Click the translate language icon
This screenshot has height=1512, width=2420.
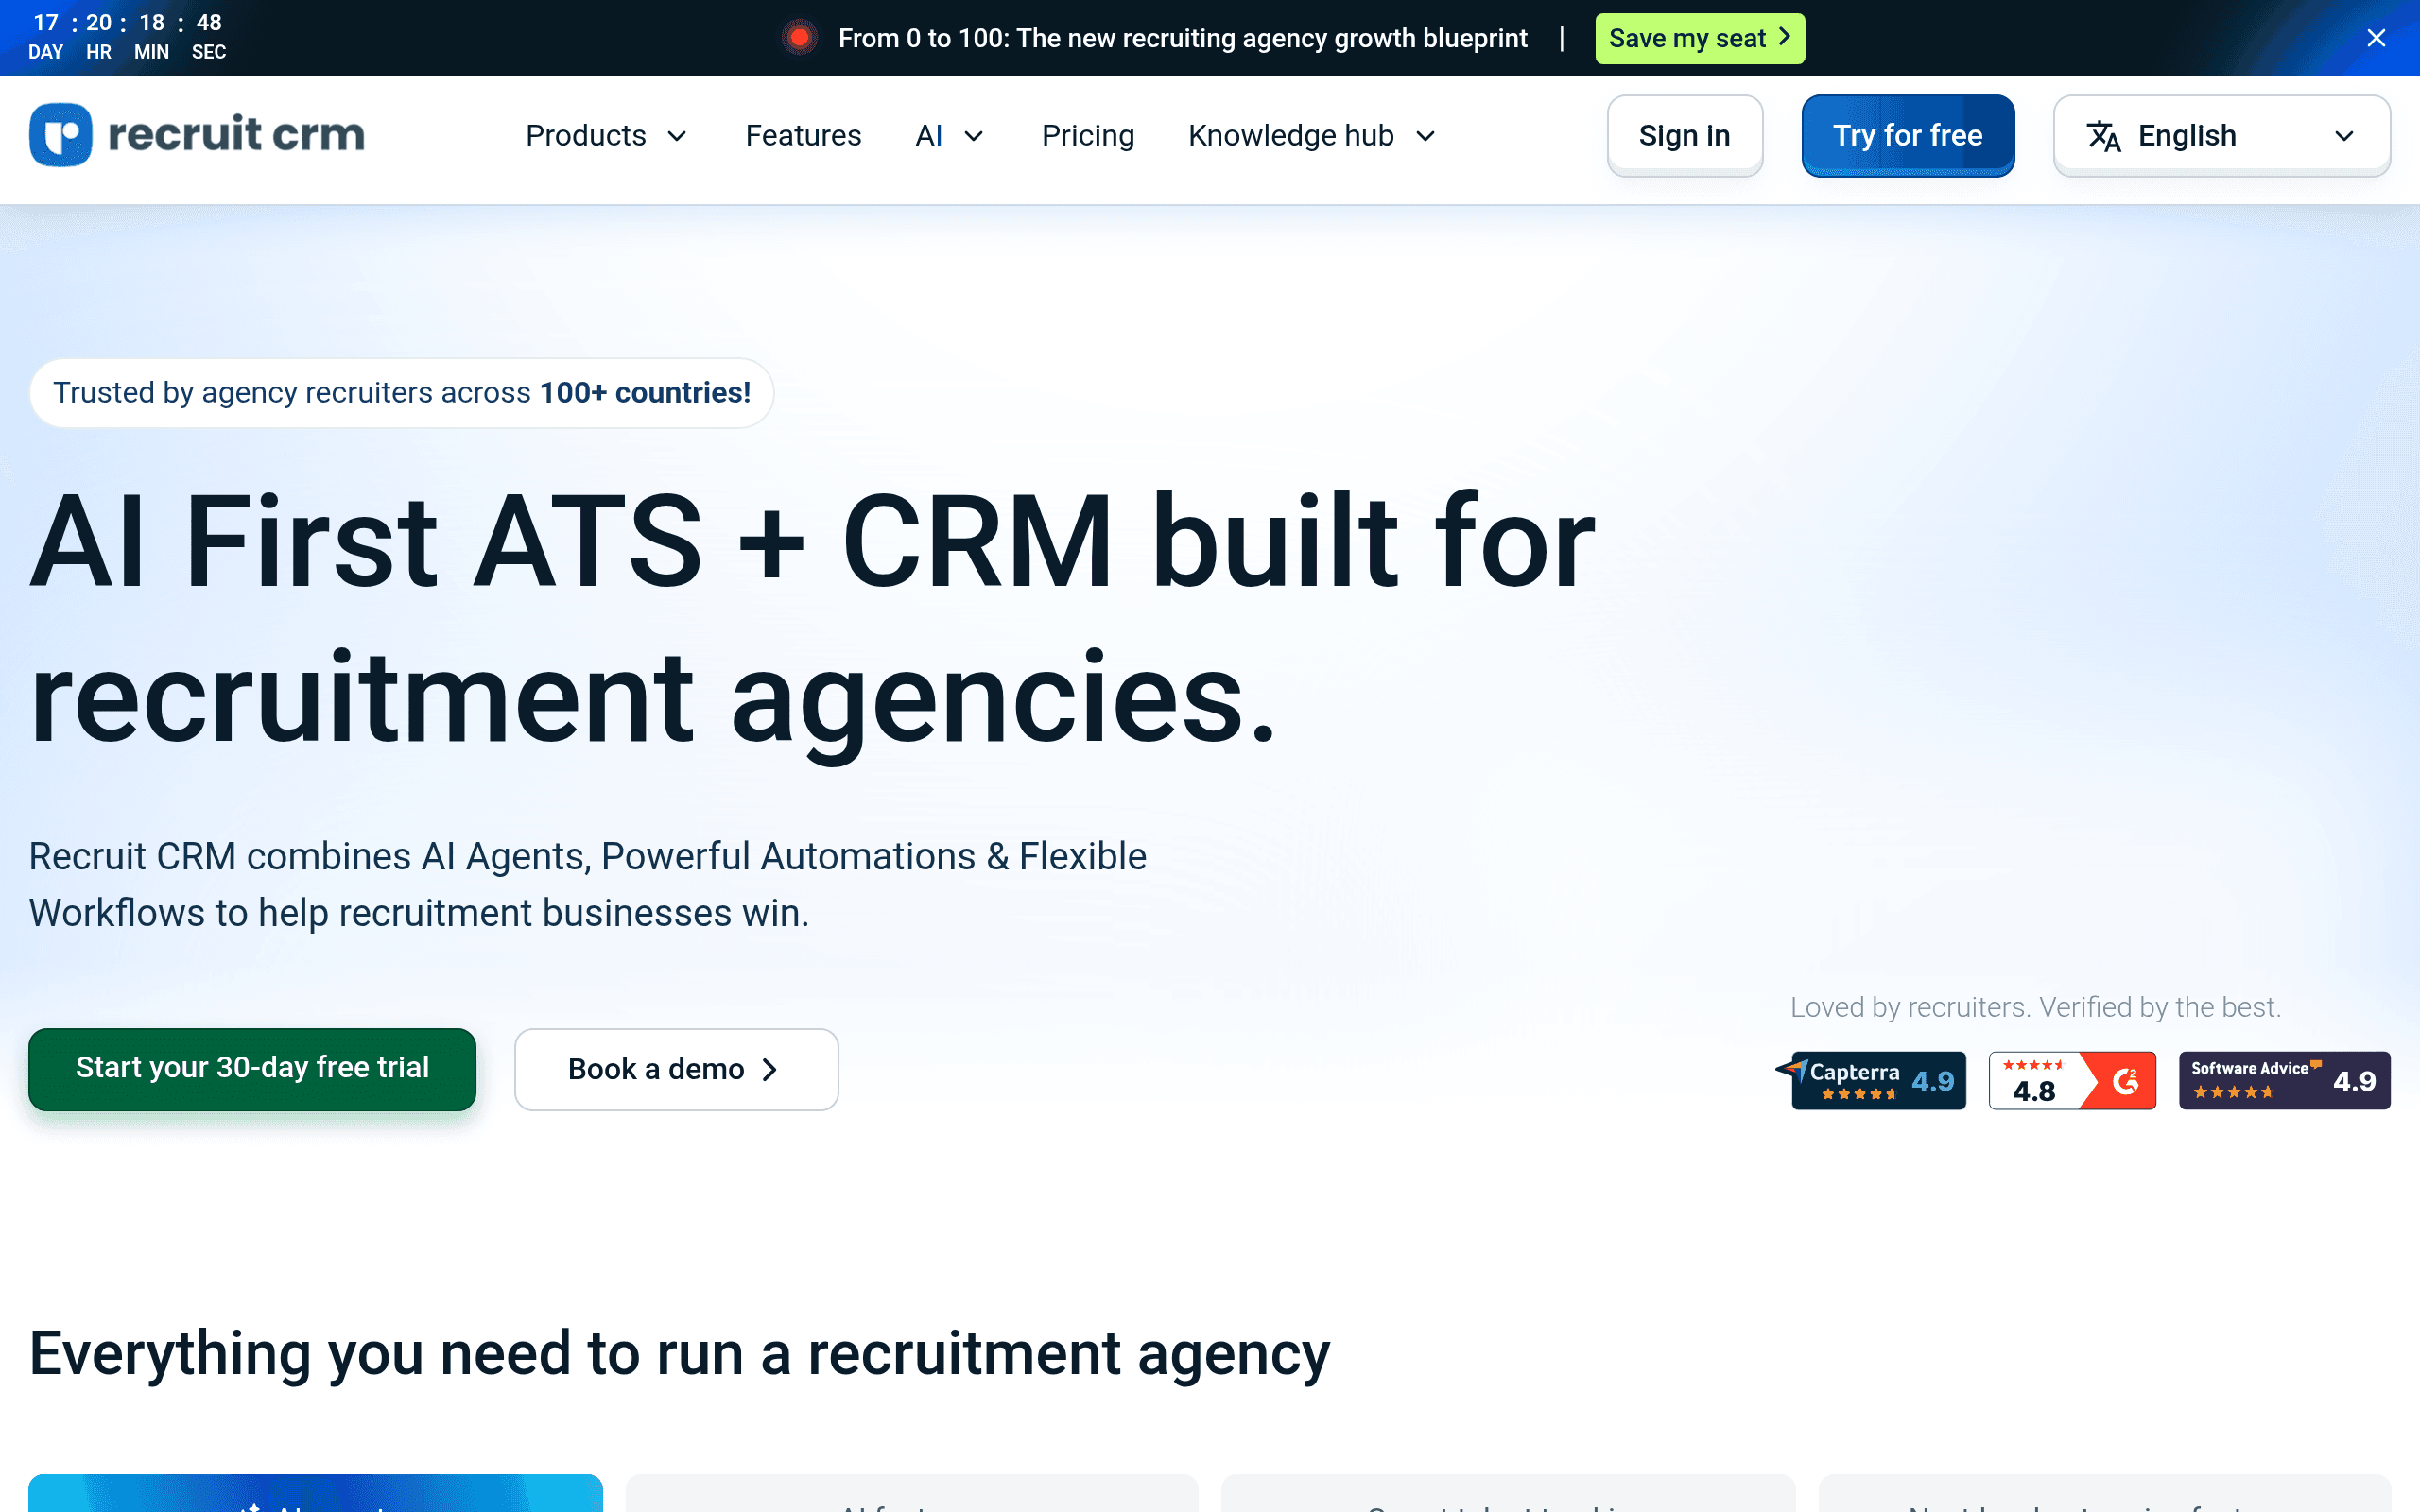click(2103, 136)
